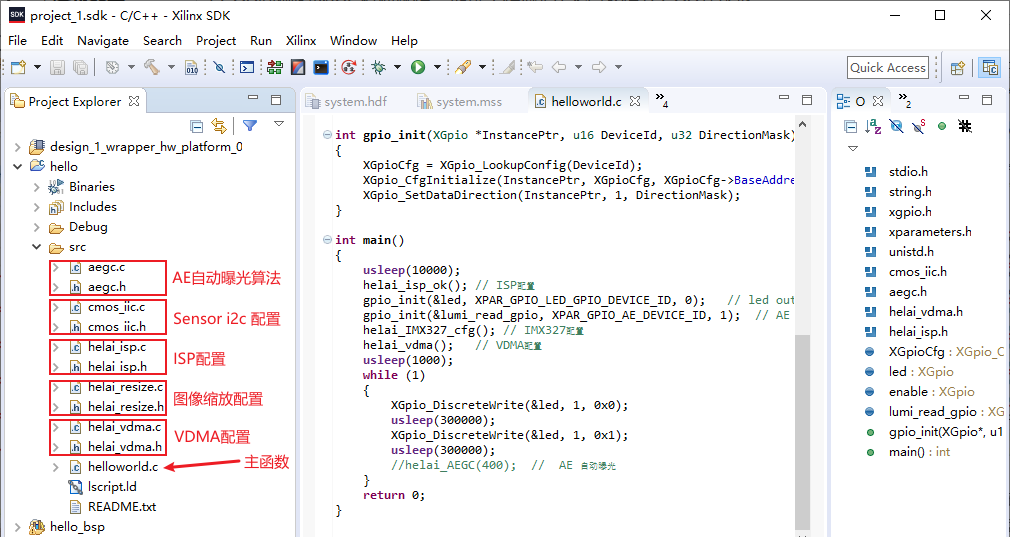
Task: Click the editor vertical scrollbar thumb
Action: pyautogui.click(x=802, y=430)
